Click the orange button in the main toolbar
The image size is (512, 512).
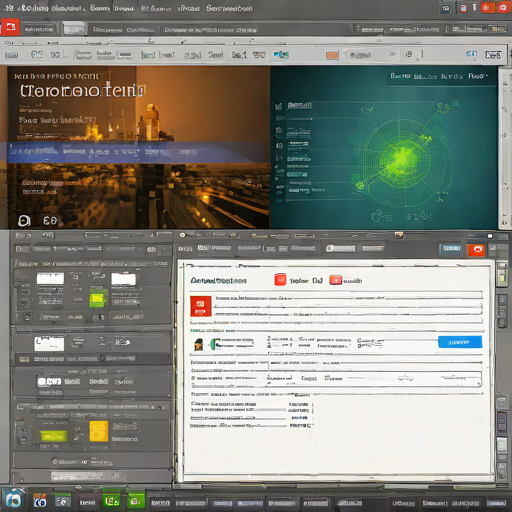pyautogui.click(x=332, y=55)
